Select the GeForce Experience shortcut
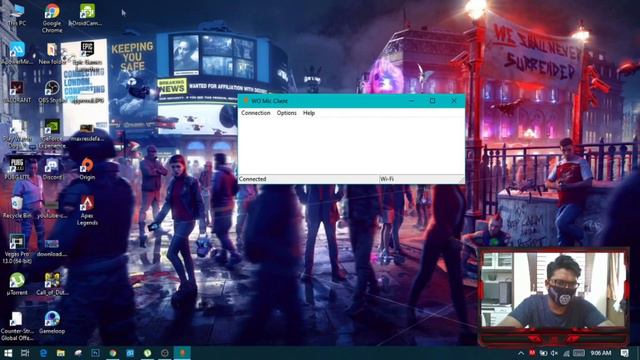 (52, 134)
